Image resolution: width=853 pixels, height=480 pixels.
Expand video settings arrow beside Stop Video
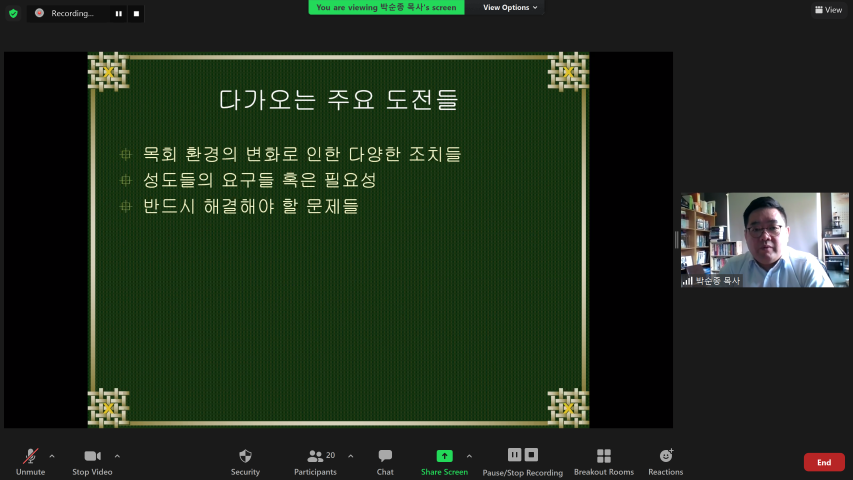pyautogui.click(x=117, y=456)
